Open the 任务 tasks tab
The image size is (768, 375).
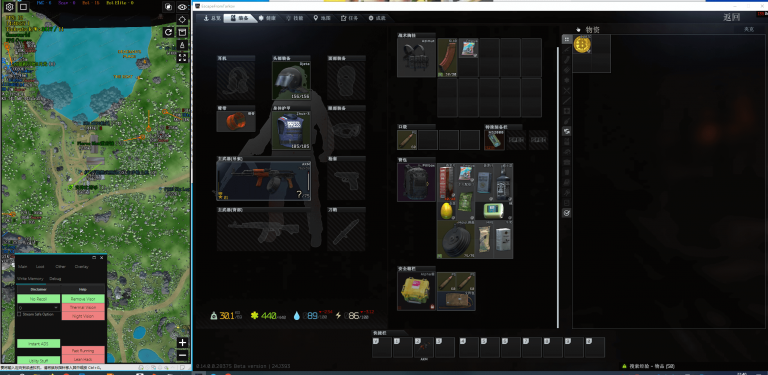click(350, 18)
